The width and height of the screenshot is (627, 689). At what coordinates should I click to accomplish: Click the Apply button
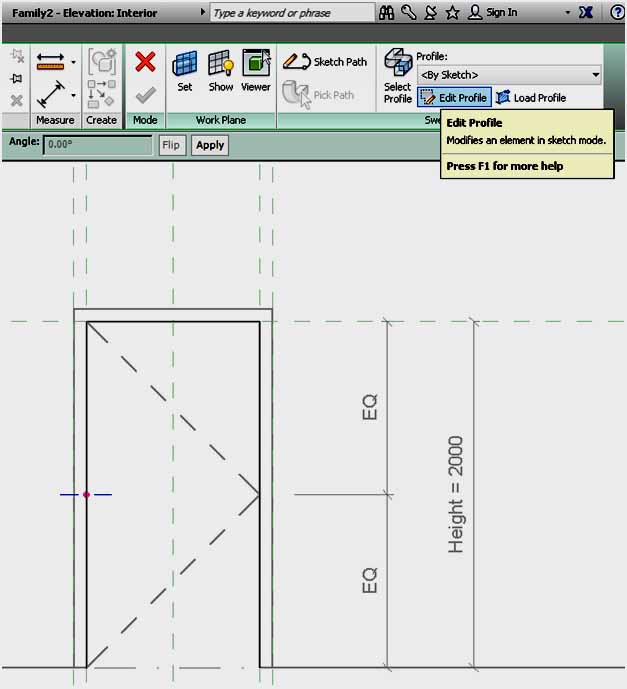210,145
